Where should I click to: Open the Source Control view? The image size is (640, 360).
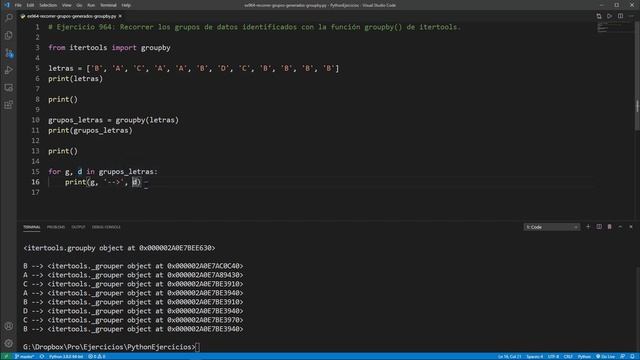click(9, 53)
